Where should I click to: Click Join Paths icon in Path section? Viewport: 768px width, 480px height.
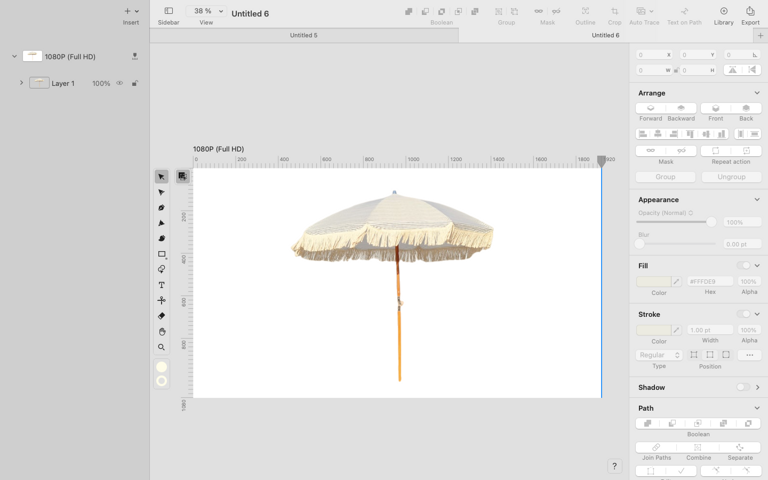656,447
